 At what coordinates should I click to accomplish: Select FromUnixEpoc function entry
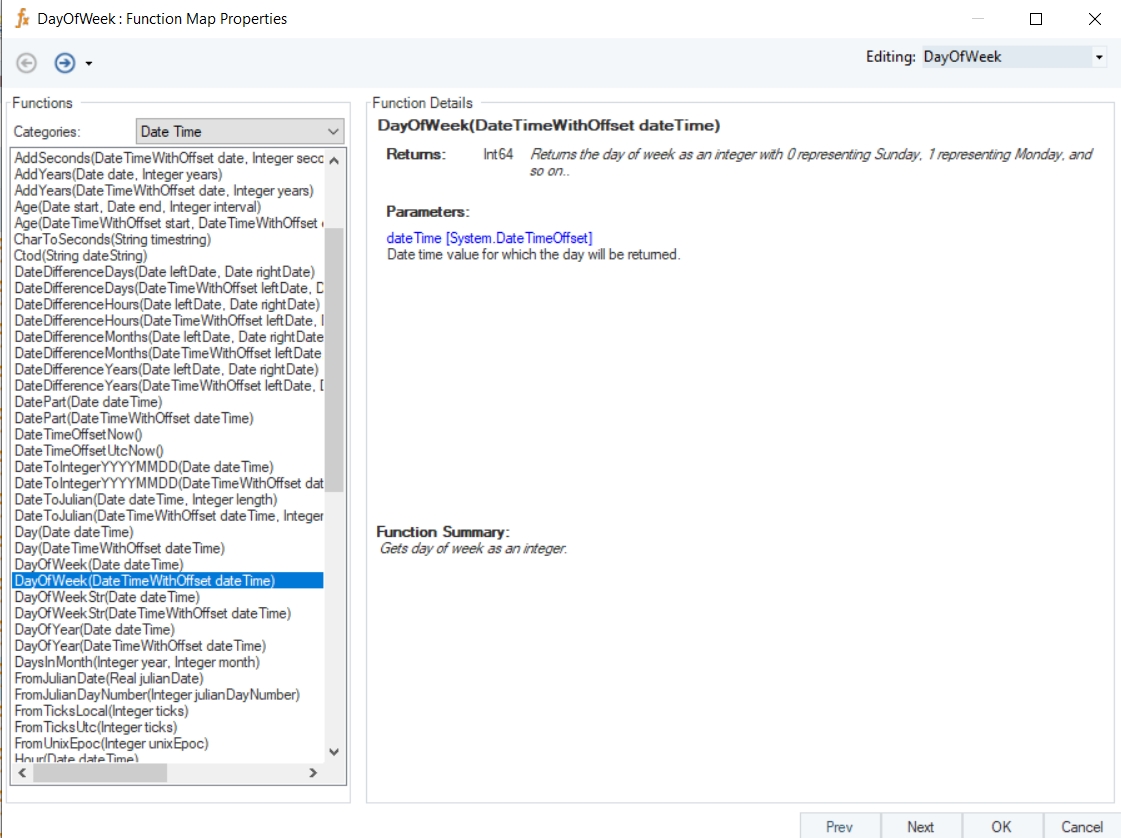click(111, 743)
